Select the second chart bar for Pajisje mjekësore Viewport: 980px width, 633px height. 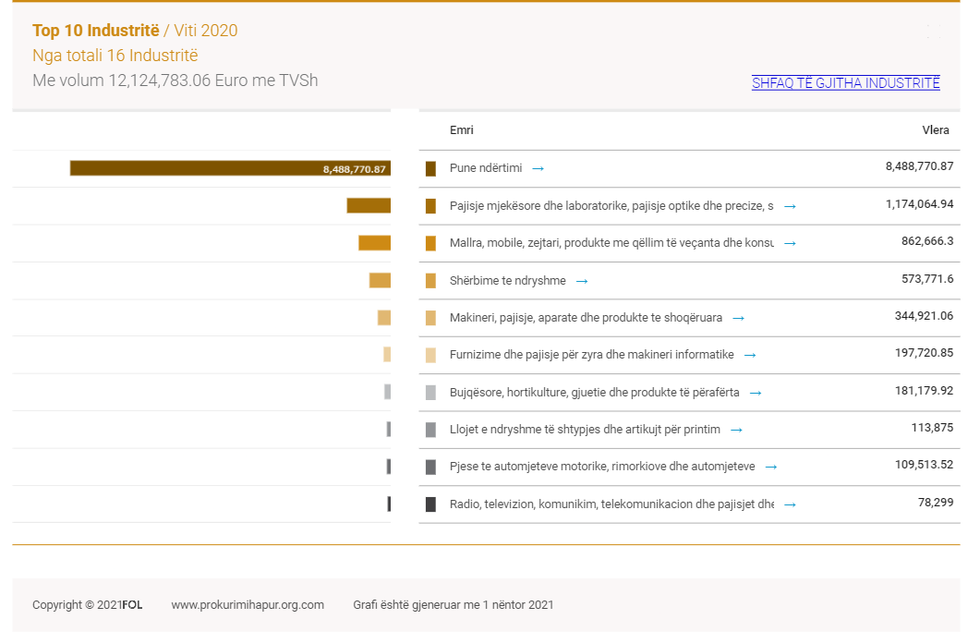click(x=368, y=206)
